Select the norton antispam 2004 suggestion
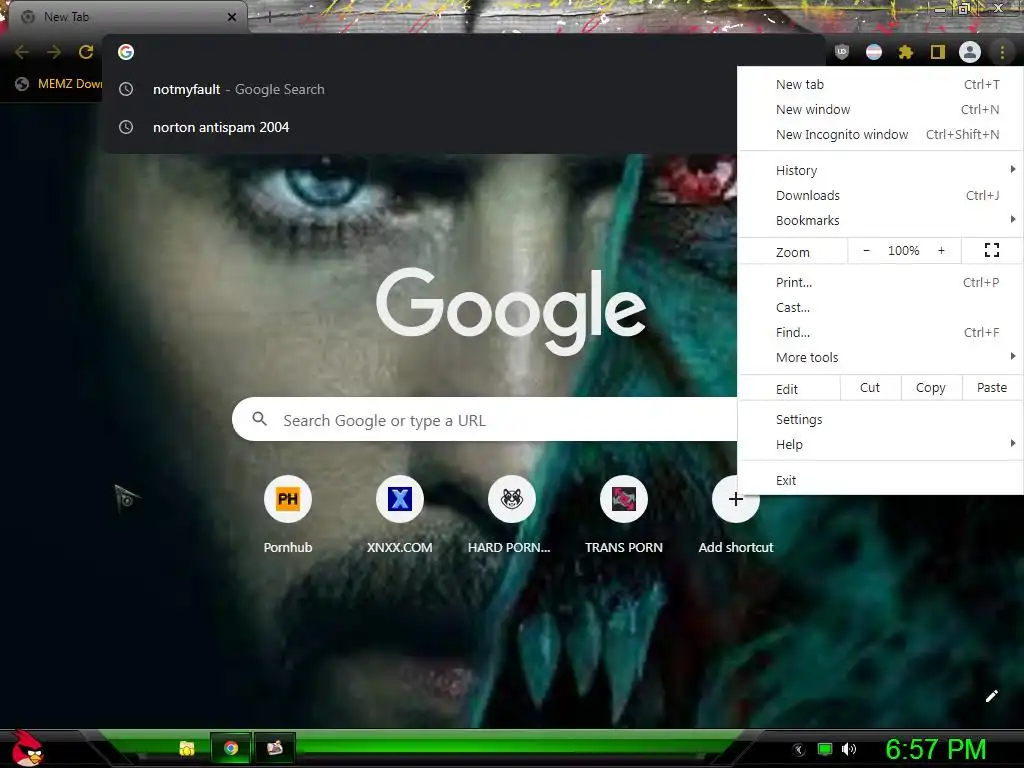The height and width of the screenshot is (768, 1024). click(421, 127)
